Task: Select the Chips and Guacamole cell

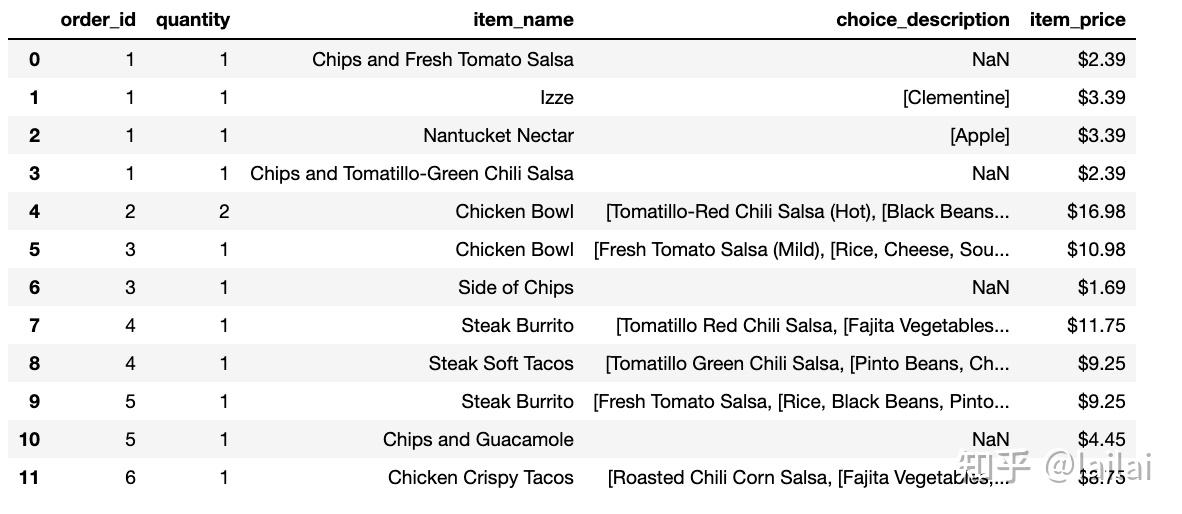Action: pyautogui.click(x=478, y=439)
